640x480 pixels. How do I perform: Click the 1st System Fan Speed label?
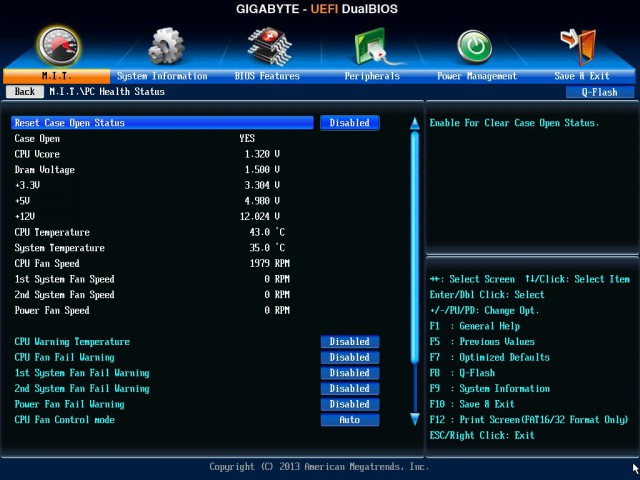(x=64, y=279)
